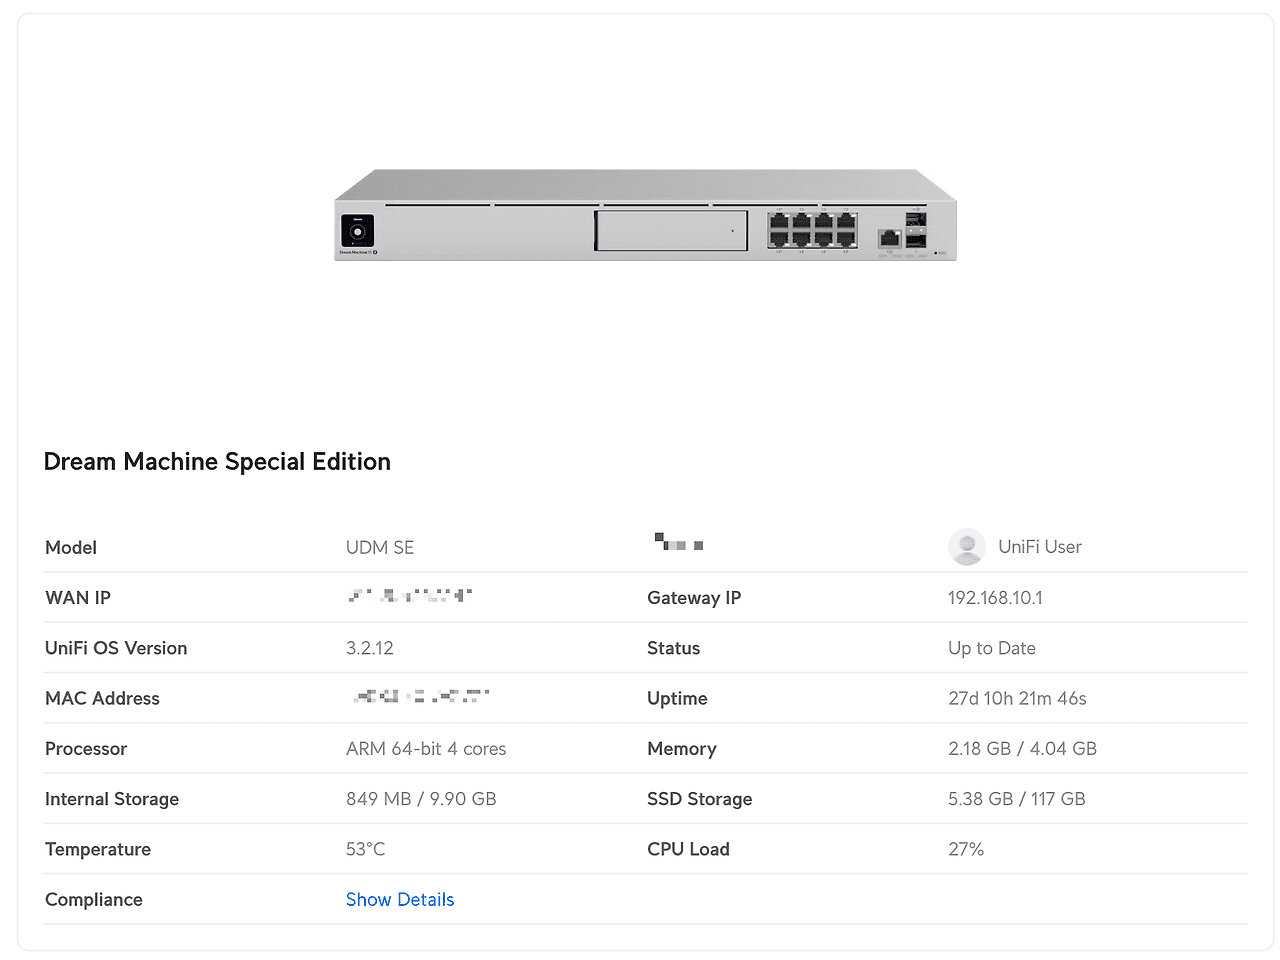Click the SFP+ ports on the device's right side
Viewport: 1280px width, 960px height.
pos(915,229)
